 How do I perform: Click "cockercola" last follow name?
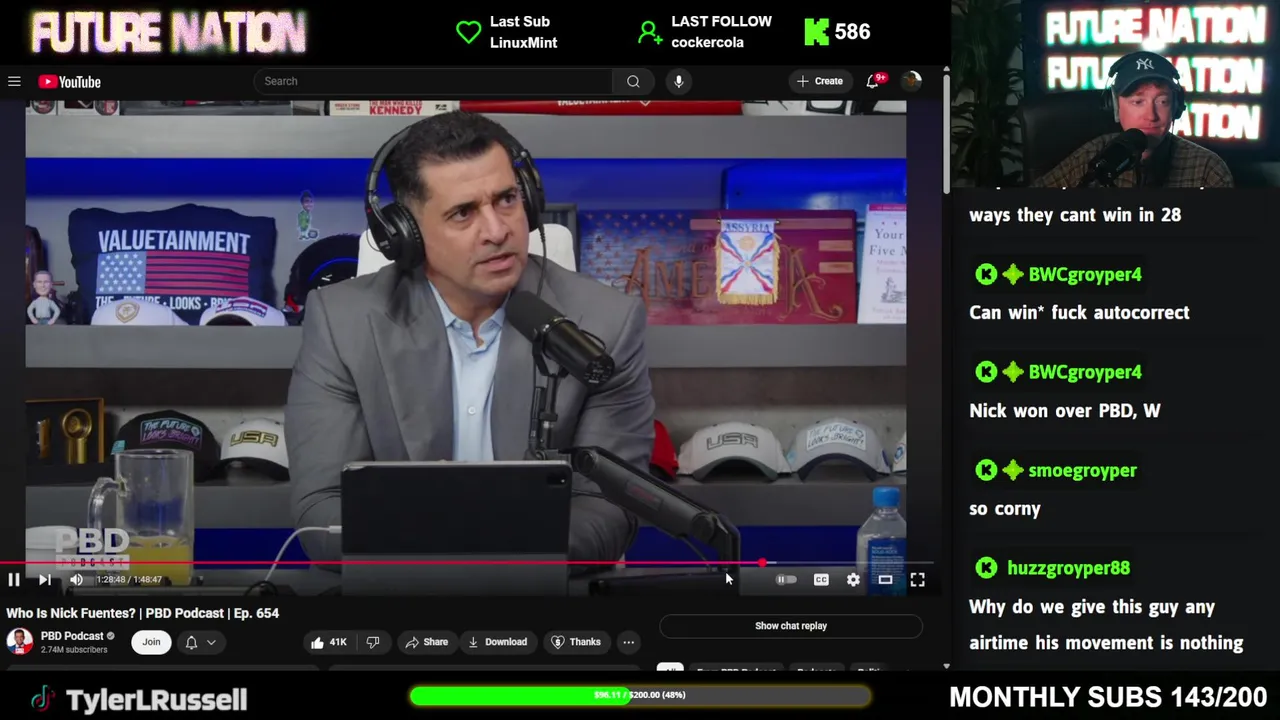(x=707, y=43)
